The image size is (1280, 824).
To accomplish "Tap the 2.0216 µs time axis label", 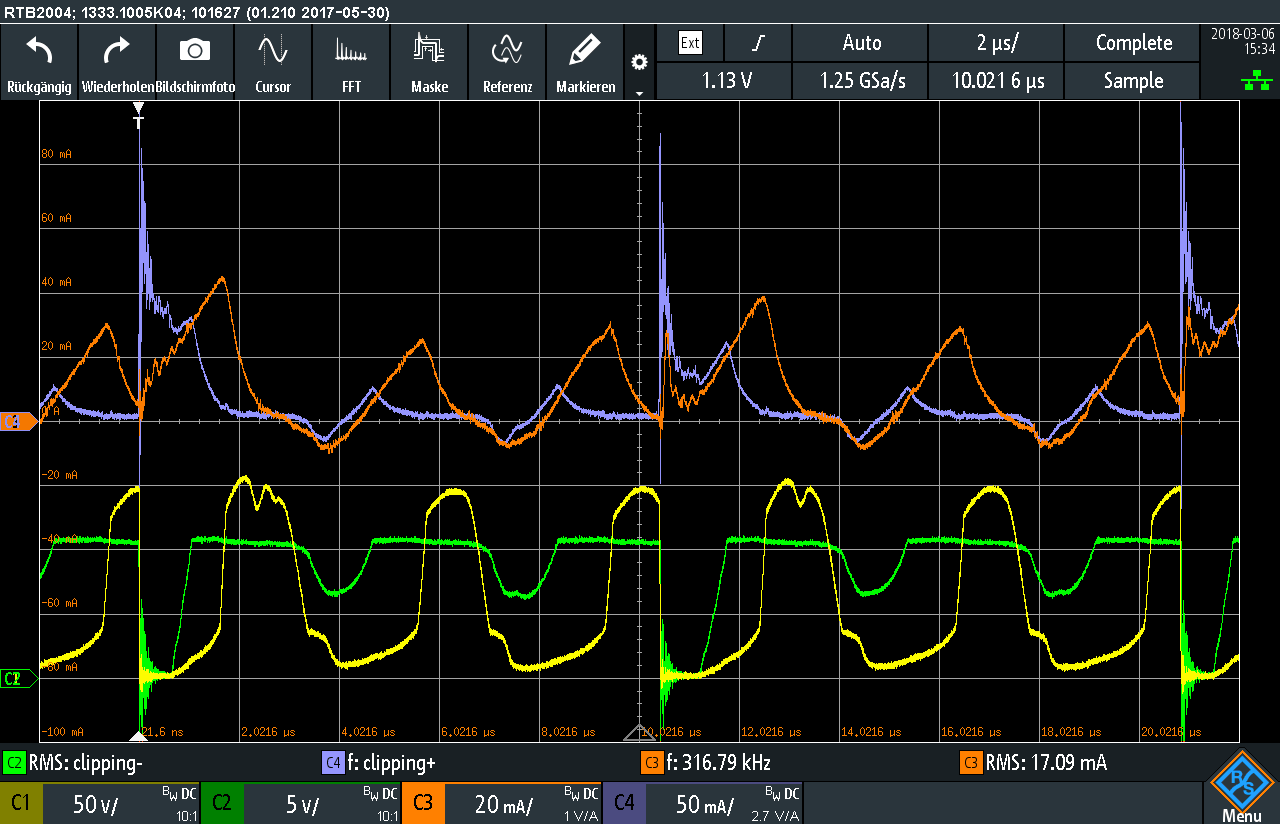I will (267, 732).
